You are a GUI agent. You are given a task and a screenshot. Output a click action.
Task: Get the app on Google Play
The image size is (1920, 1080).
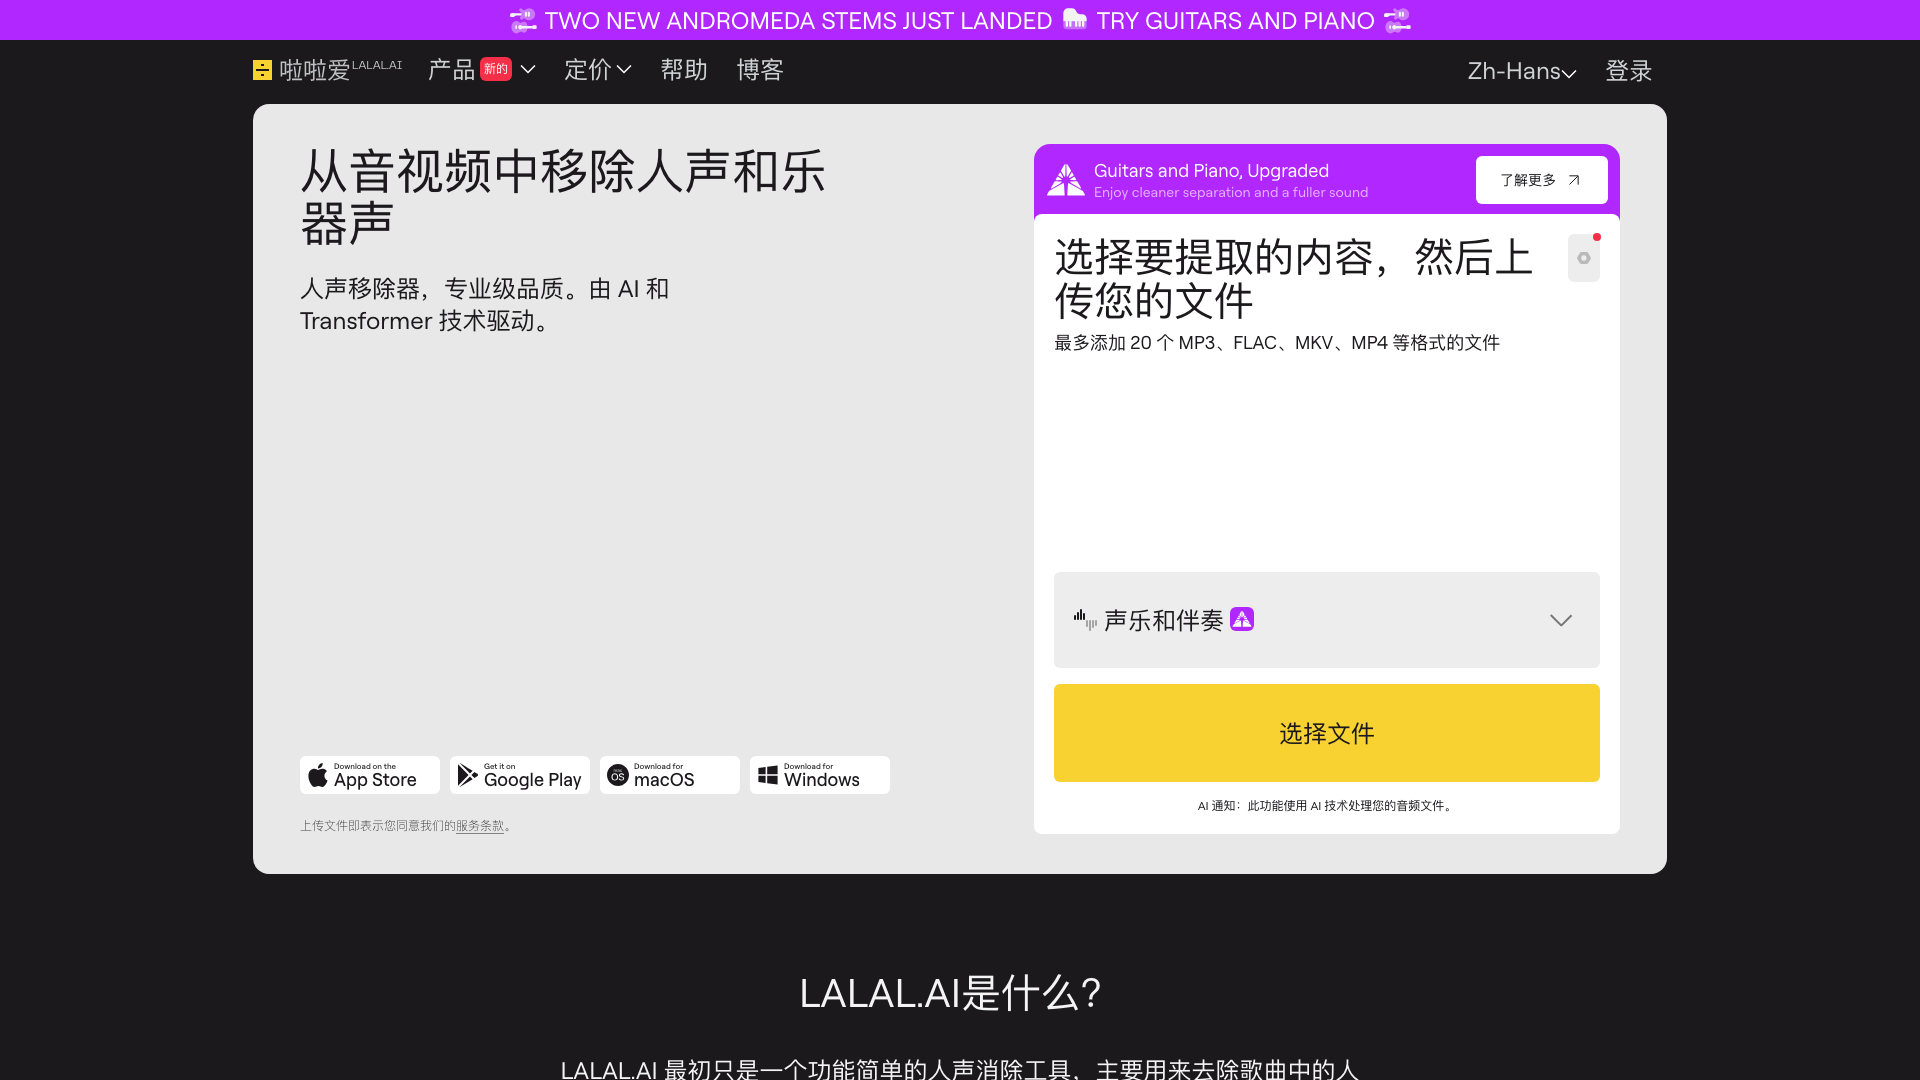click(x=520, y=775)
